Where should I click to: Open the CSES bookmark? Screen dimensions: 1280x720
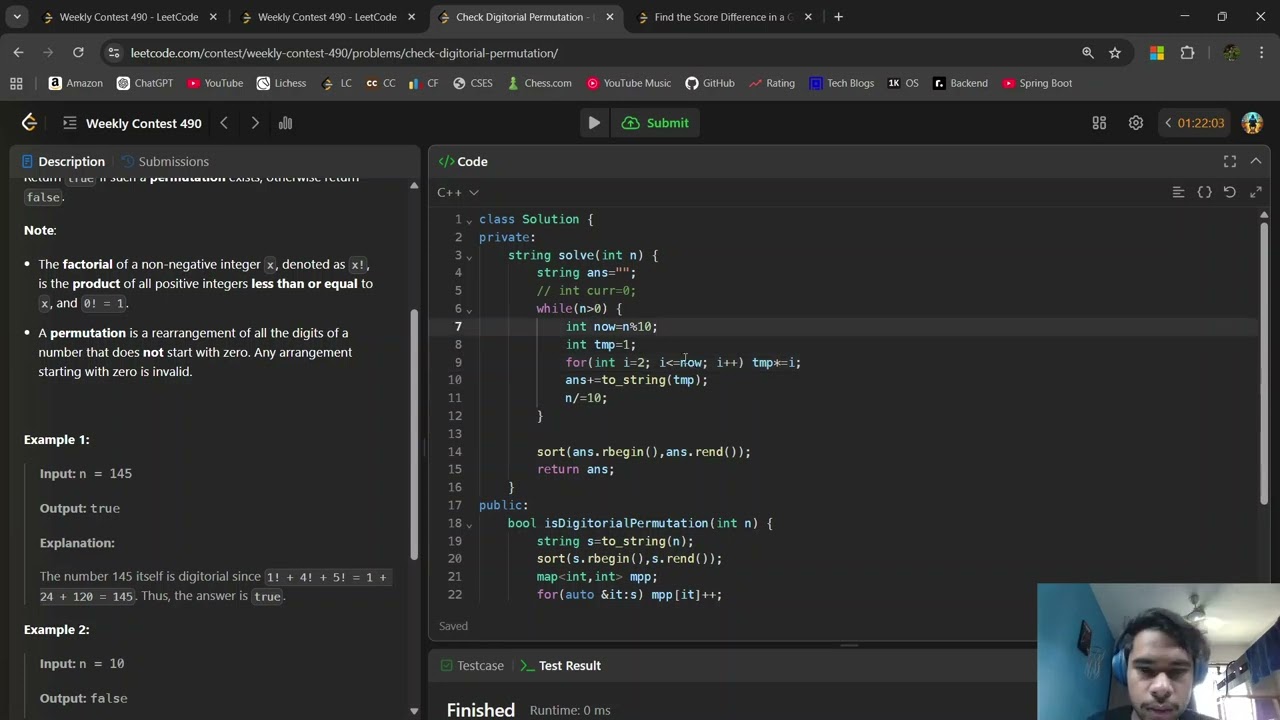(x=473, y=83)
